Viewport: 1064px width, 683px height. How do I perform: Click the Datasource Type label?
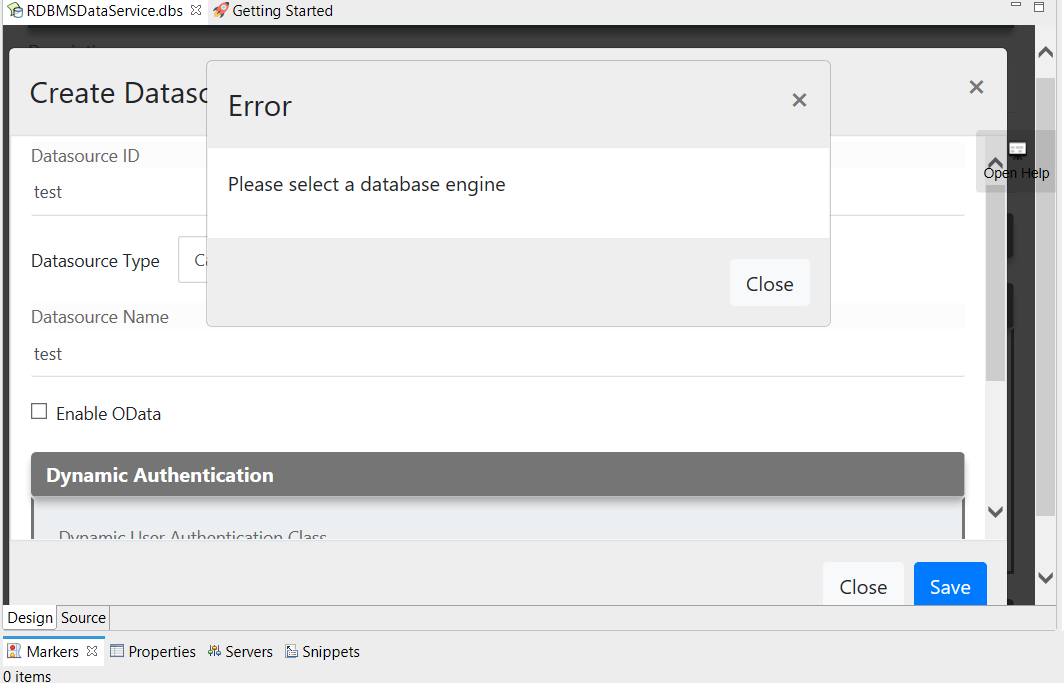95,261
